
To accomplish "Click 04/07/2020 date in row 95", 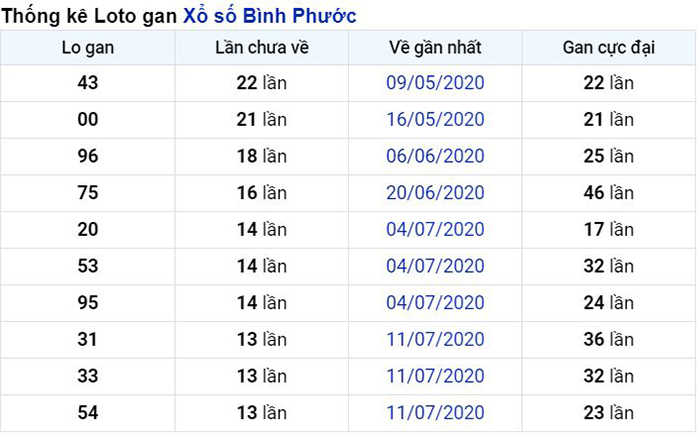I will click(x=435, y=303).
